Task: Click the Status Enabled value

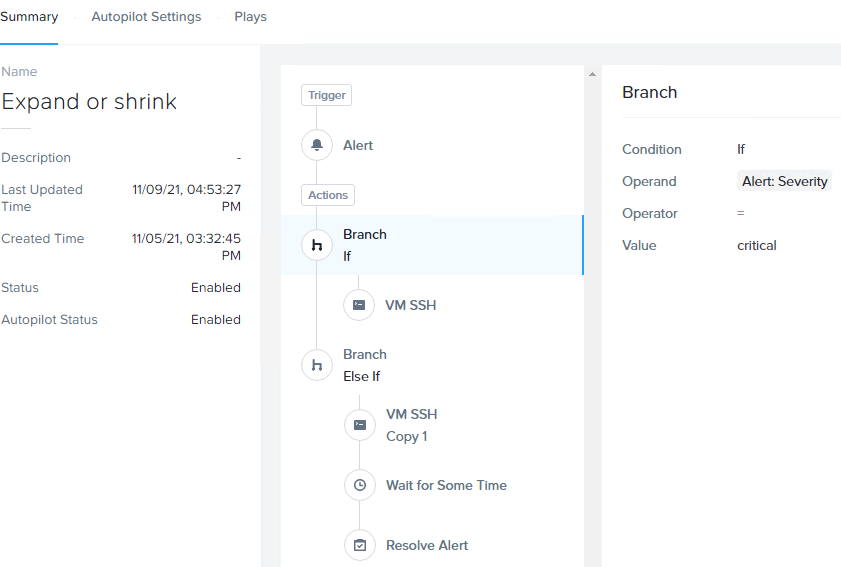Action: tap(216, 288)
